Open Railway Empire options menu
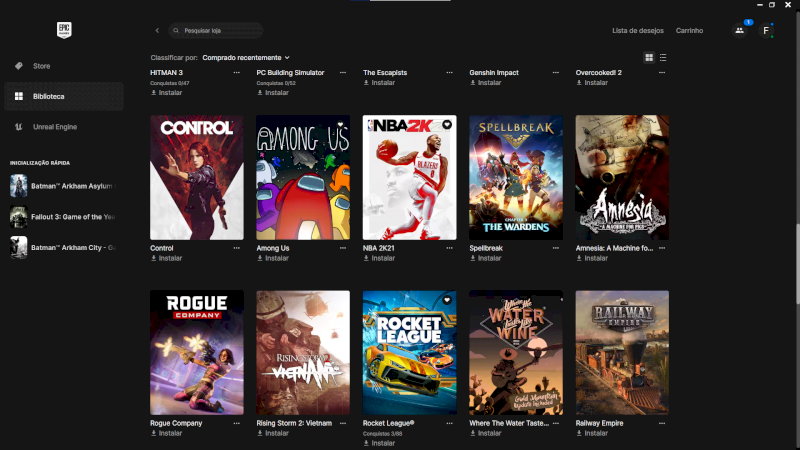This screenshot has width=800, height=450. coord(662,423)
